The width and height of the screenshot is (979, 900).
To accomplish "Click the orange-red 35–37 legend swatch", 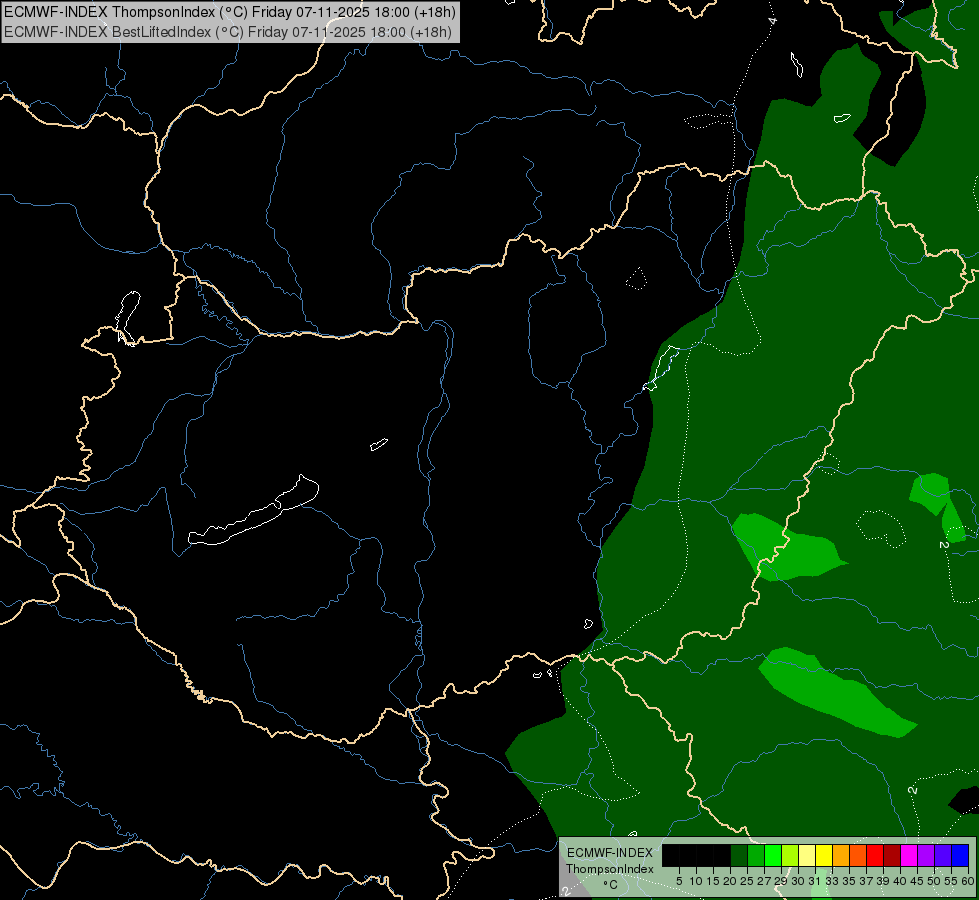I will point(858,855).
